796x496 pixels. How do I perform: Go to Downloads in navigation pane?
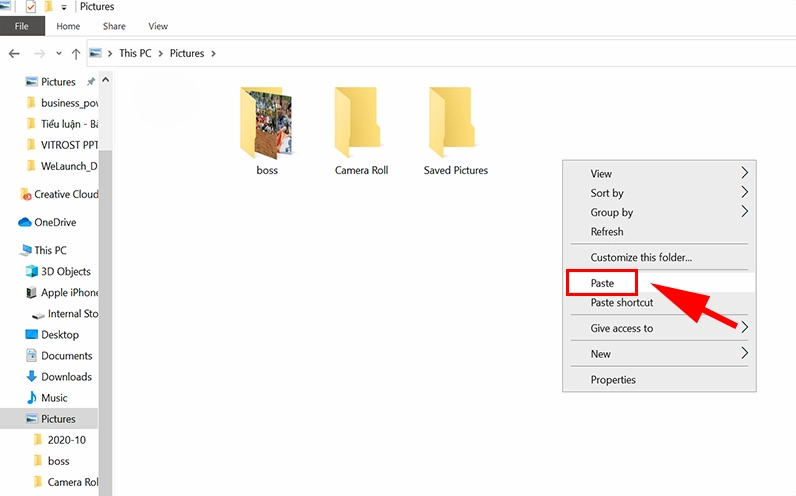point(66,377)
